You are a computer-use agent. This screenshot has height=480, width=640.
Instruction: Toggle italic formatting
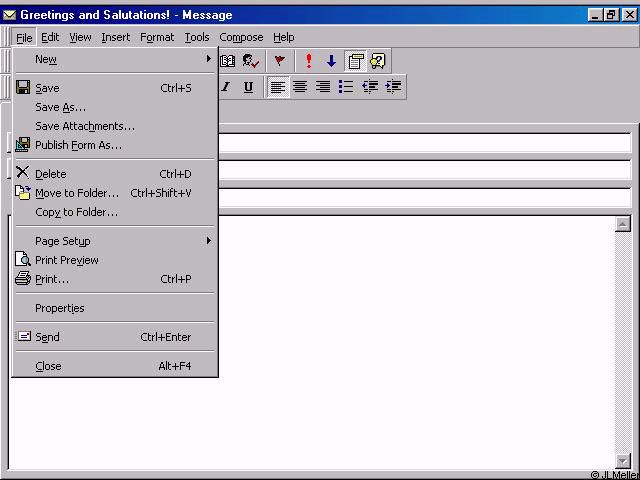click(x=226, y=87)
